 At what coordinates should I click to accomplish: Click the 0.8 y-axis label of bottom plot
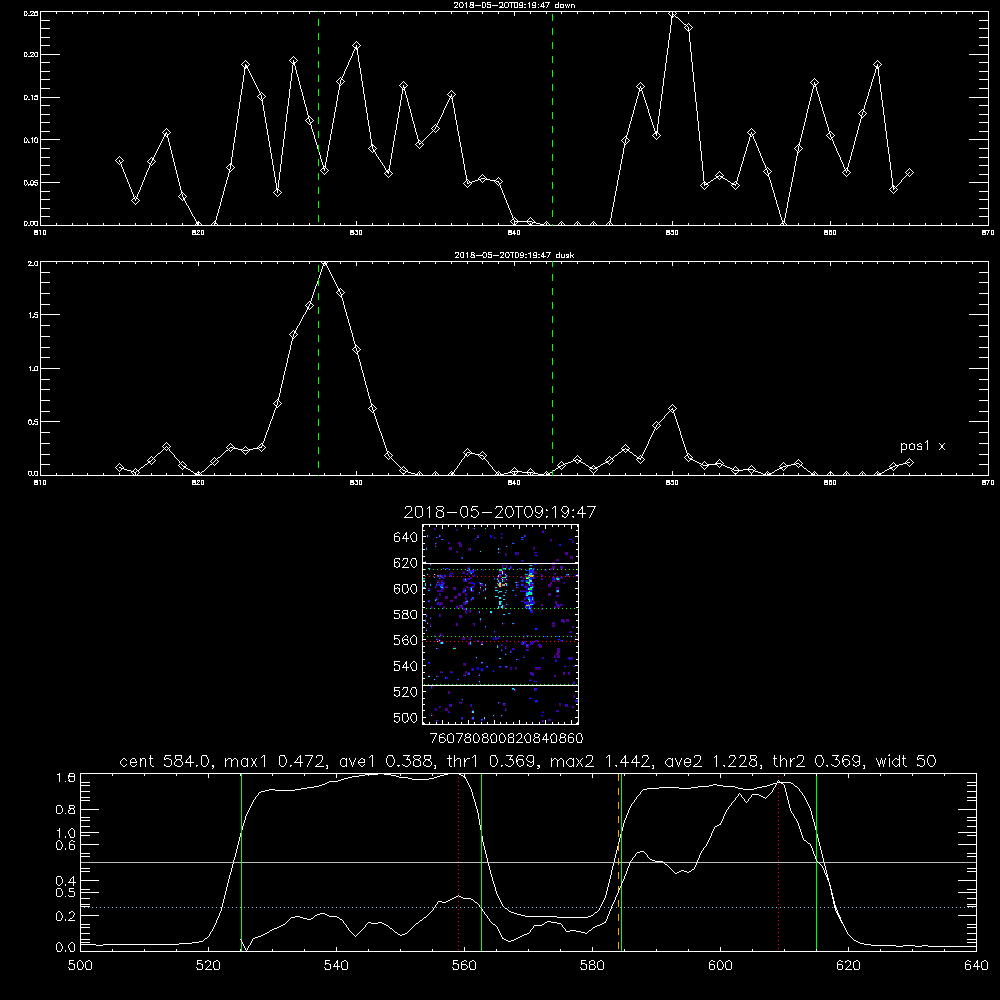click(66, 809)
